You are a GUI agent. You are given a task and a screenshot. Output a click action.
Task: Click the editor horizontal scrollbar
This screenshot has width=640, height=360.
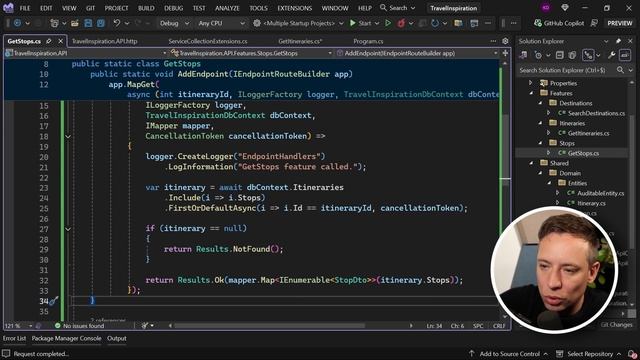point(269,326)
